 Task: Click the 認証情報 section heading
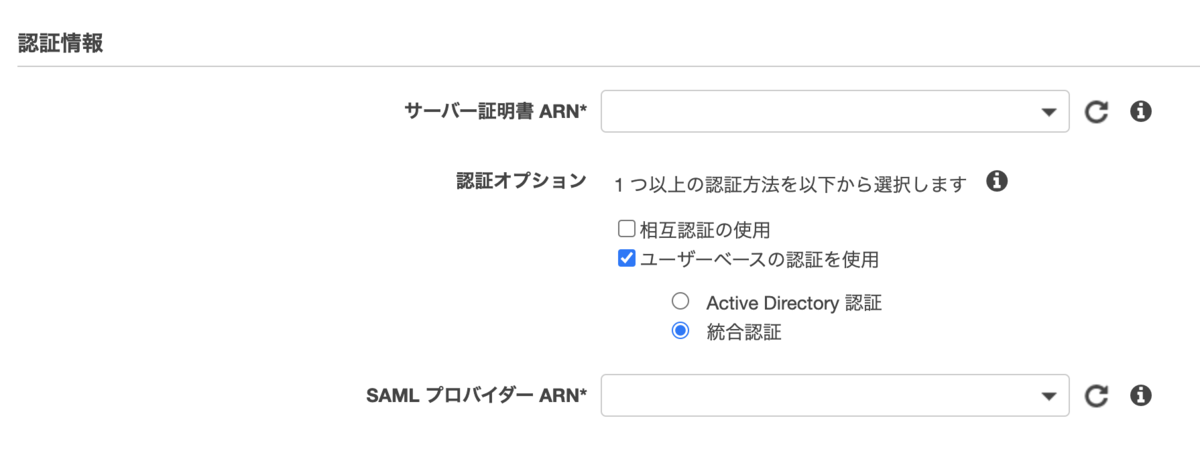point(61,43)
